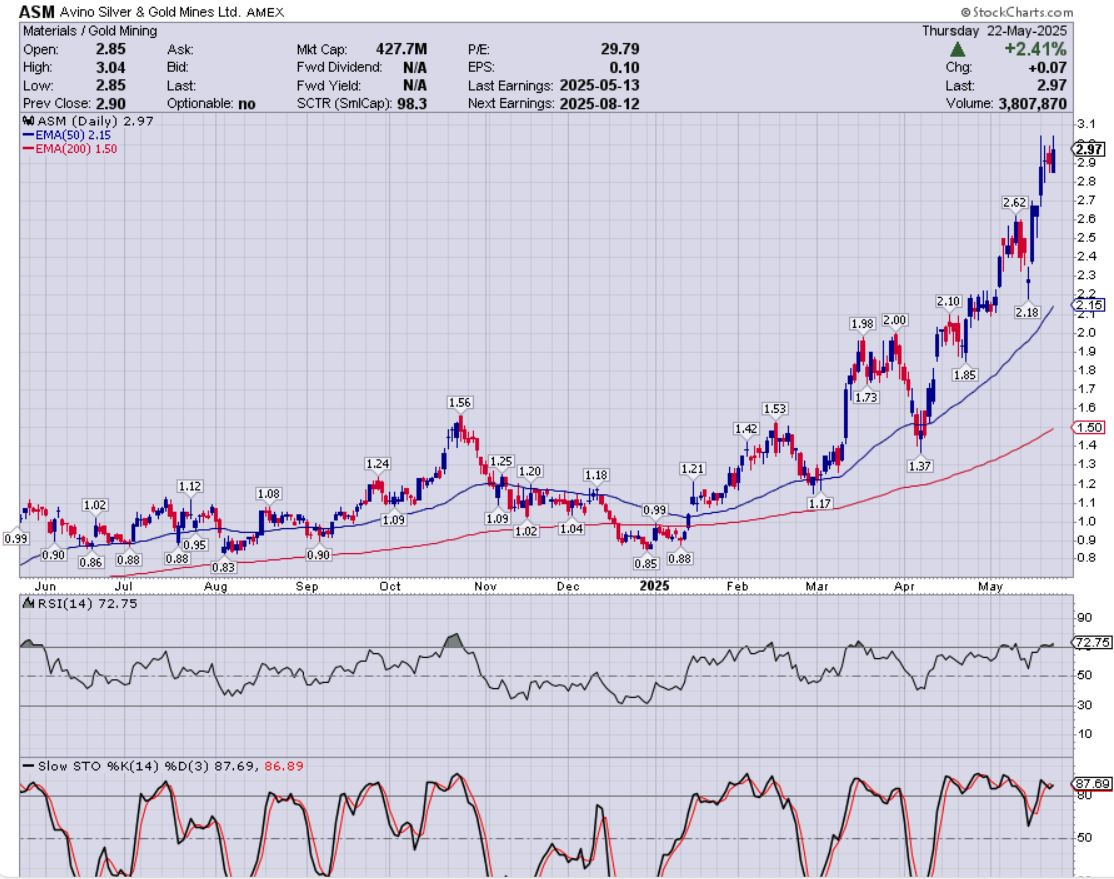The height and width of the screenshot is (879, 1114).
Task: Click the AMEX exchange label
Action: coord(265,12)
